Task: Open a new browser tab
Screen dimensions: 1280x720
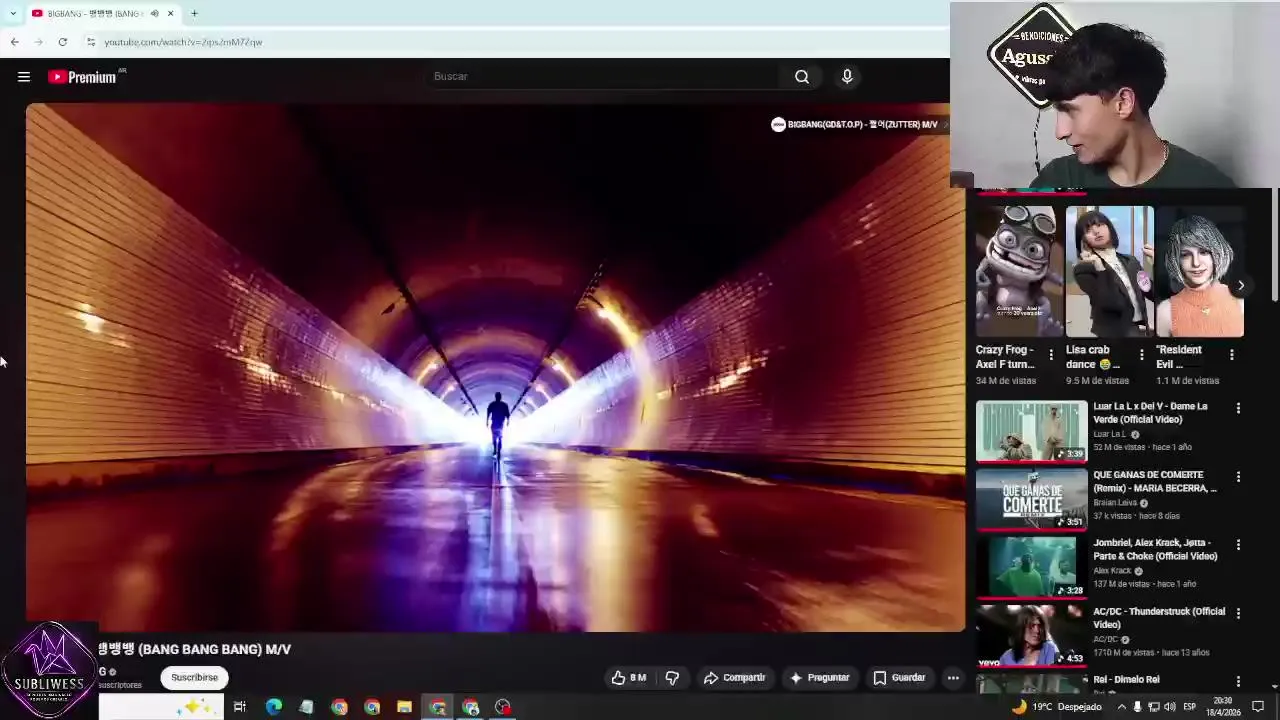Action: click(194, 13)
